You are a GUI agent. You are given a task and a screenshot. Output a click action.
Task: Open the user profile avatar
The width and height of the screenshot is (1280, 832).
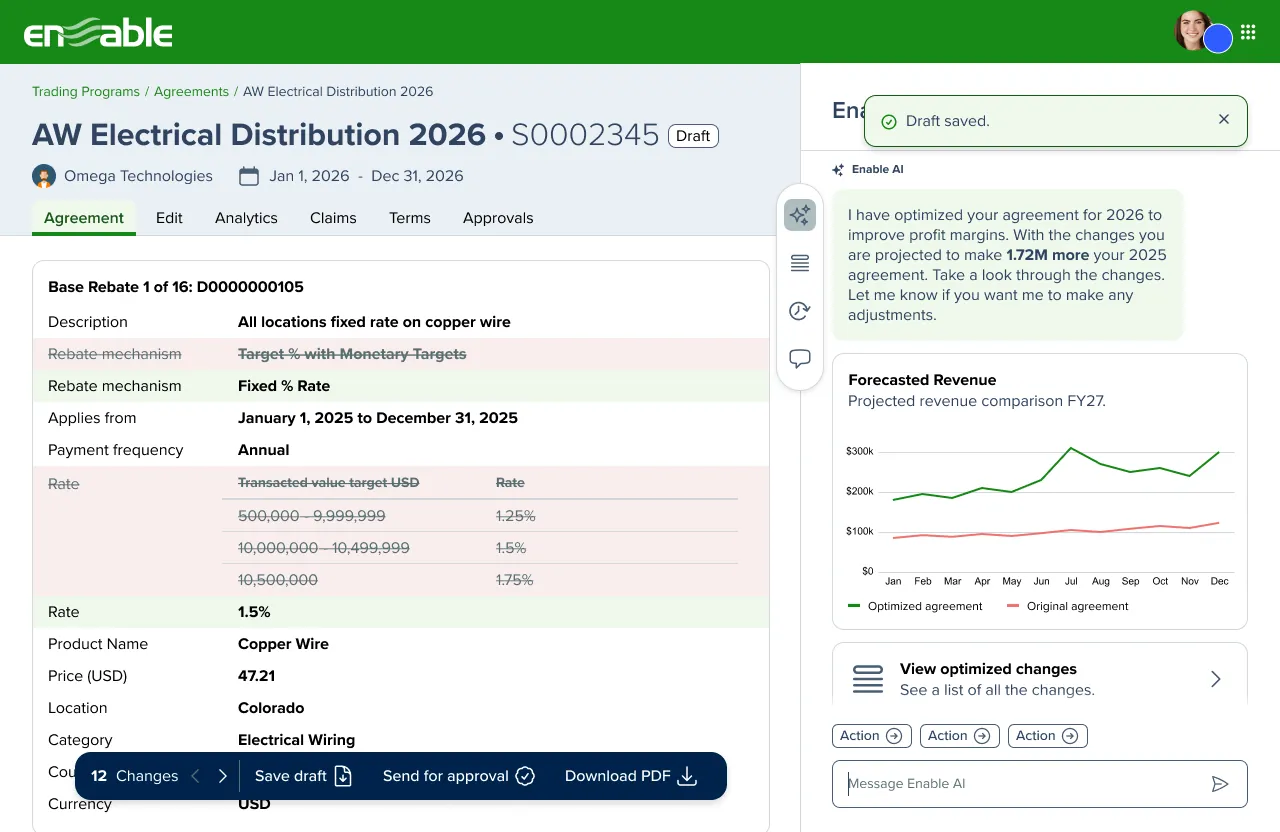(x=1193, y=31)
